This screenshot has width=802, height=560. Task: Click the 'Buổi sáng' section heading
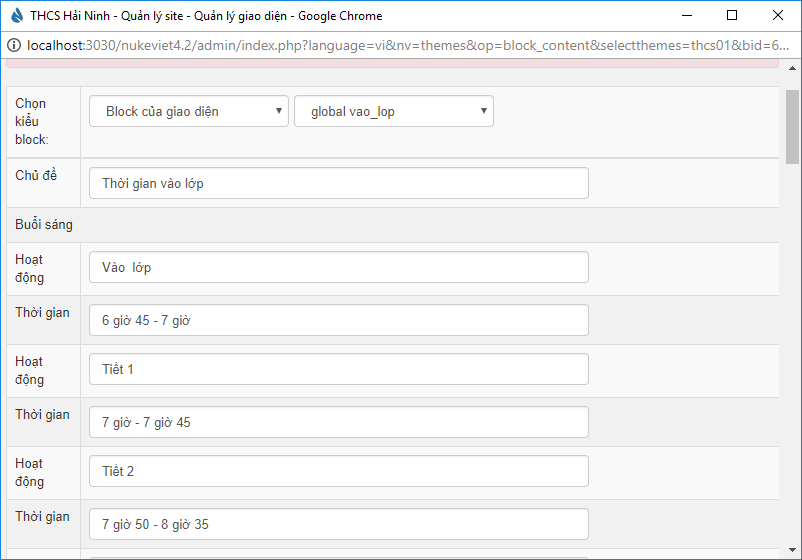44,225
